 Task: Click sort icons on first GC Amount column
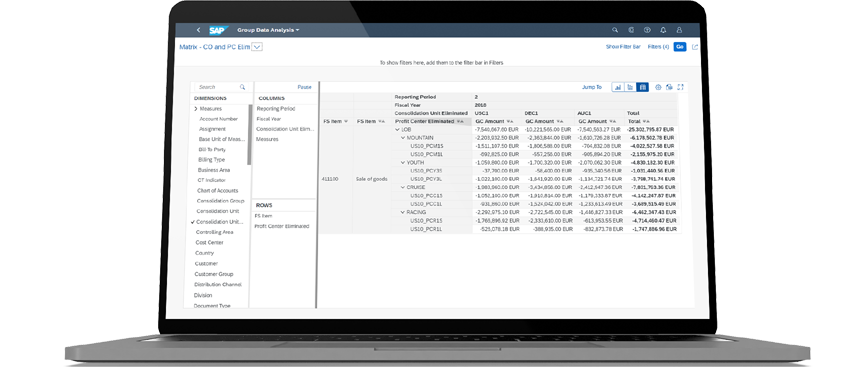(510, 121)
